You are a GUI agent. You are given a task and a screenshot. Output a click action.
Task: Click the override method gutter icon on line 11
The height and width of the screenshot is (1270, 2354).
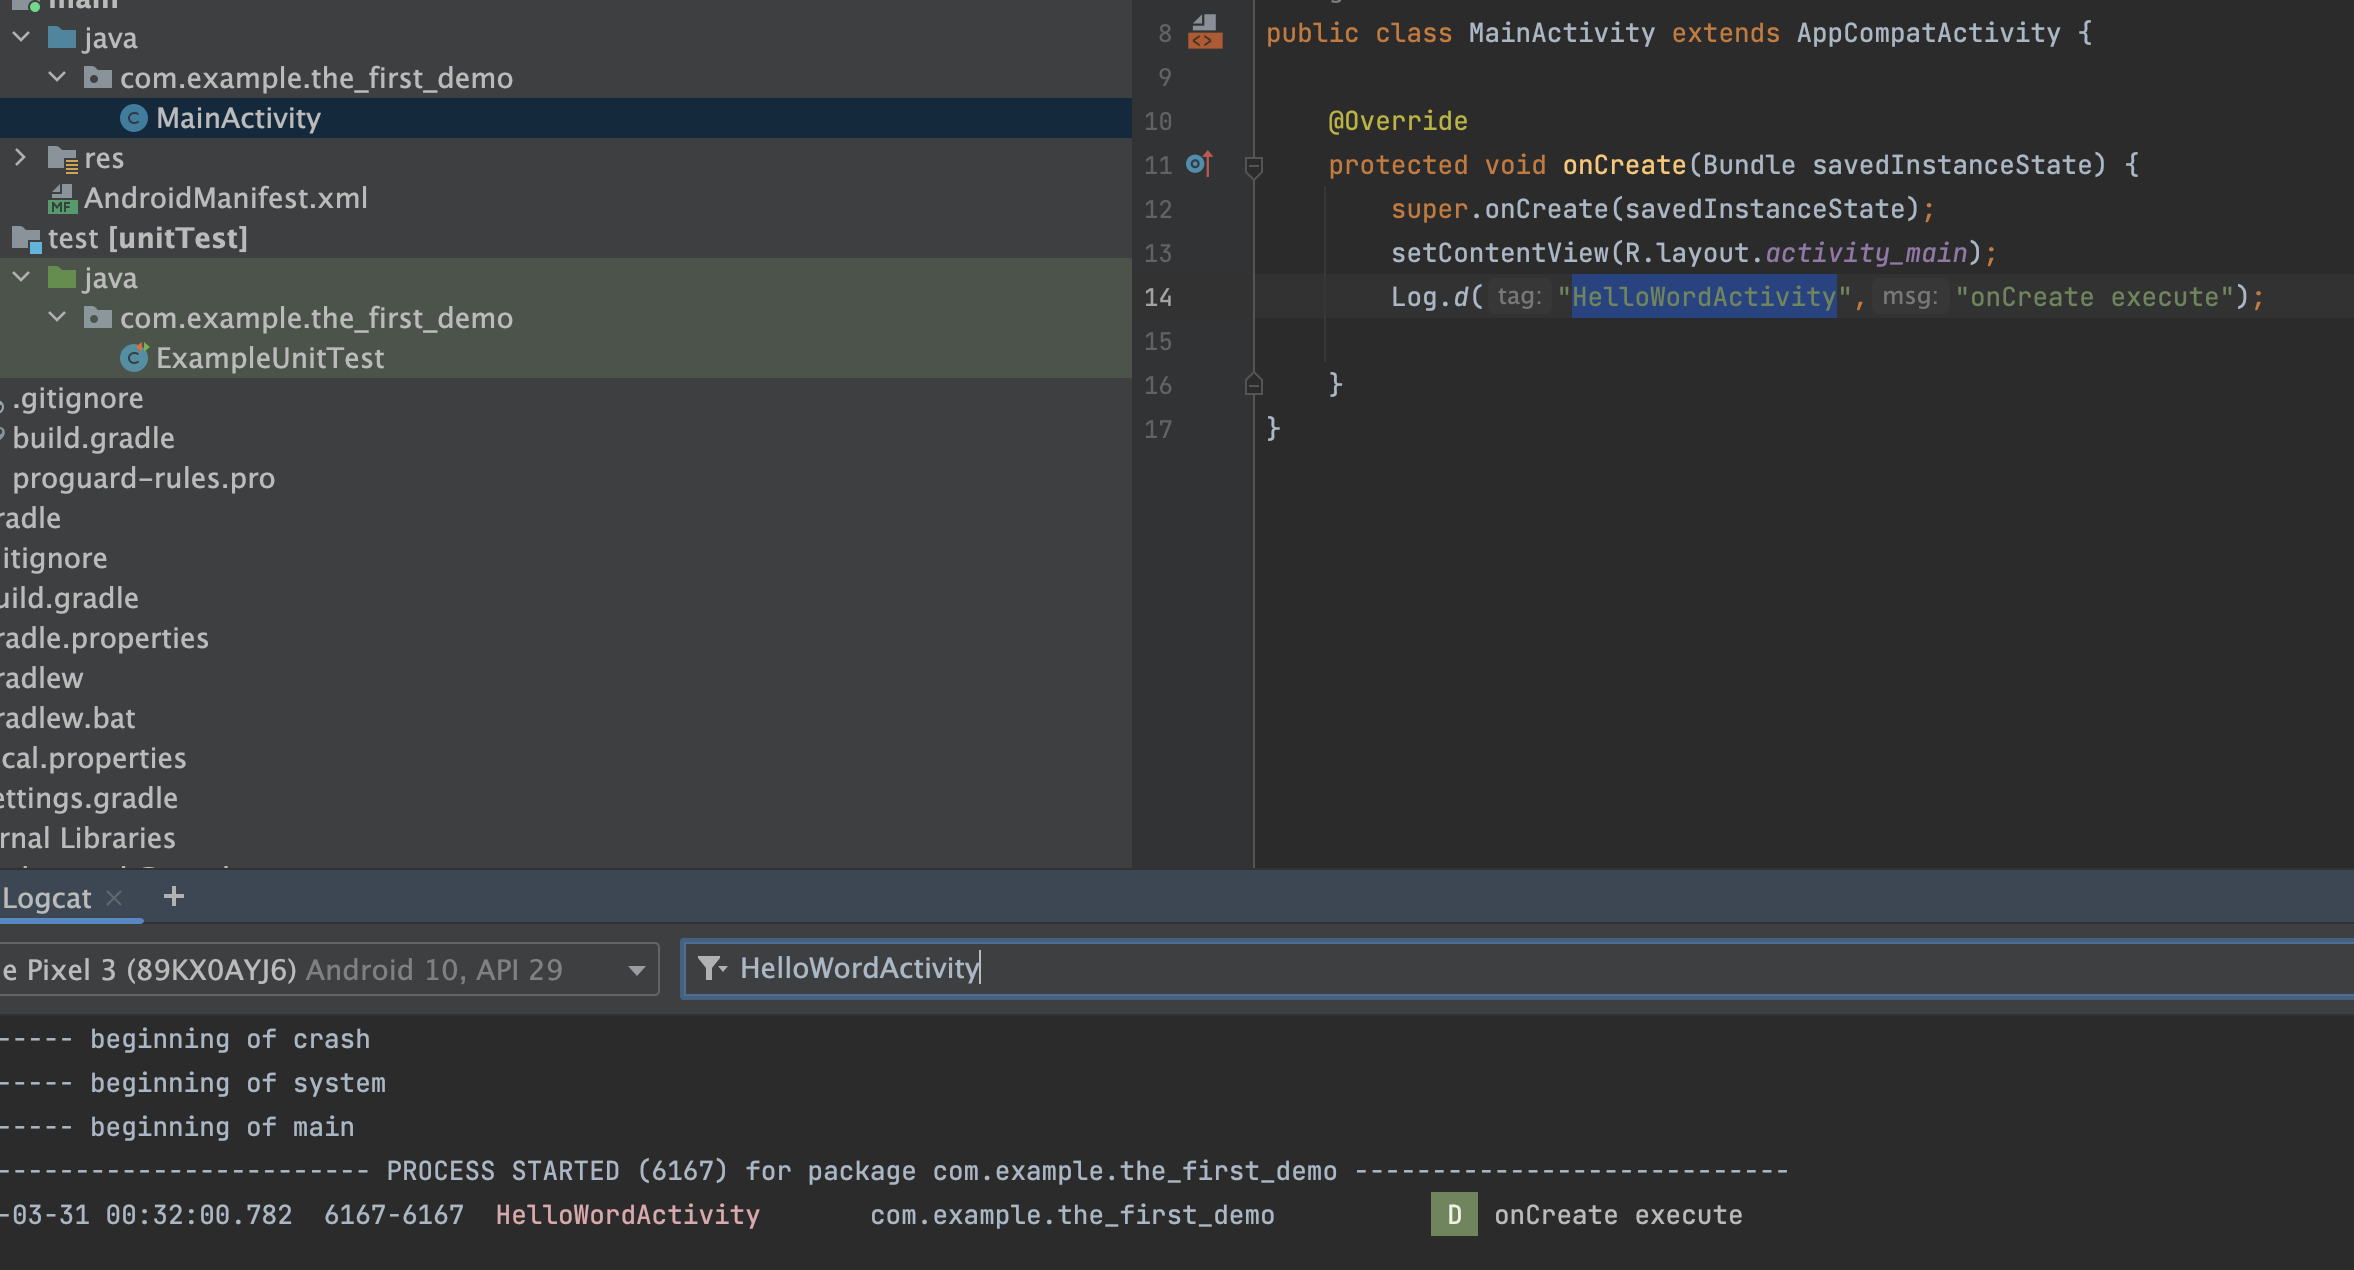point(1199,164)
